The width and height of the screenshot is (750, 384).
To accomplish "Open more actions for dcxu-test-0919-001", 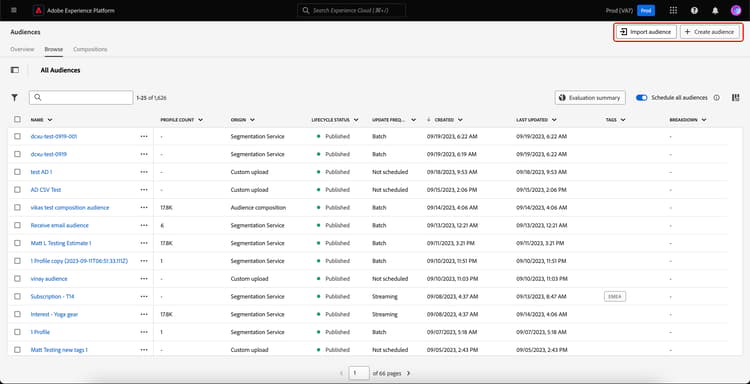I will (144, 136).
